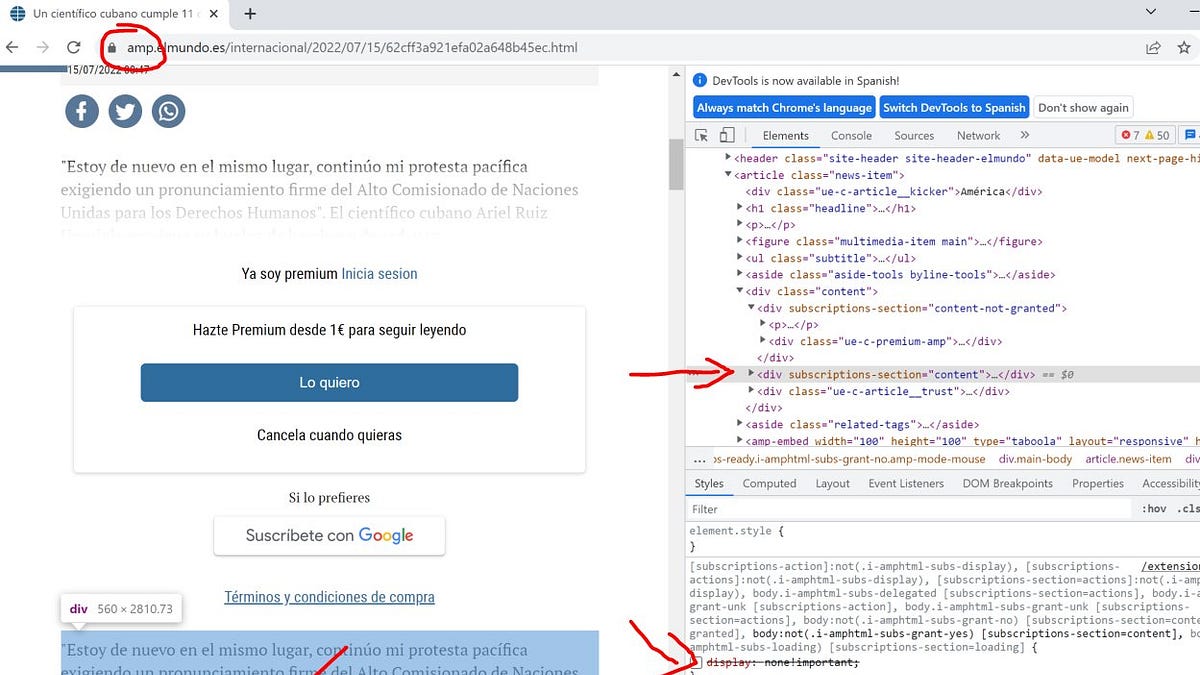Select the element.style rule block
This screenshot has height=675, width=1200.
tap(737, 539)
